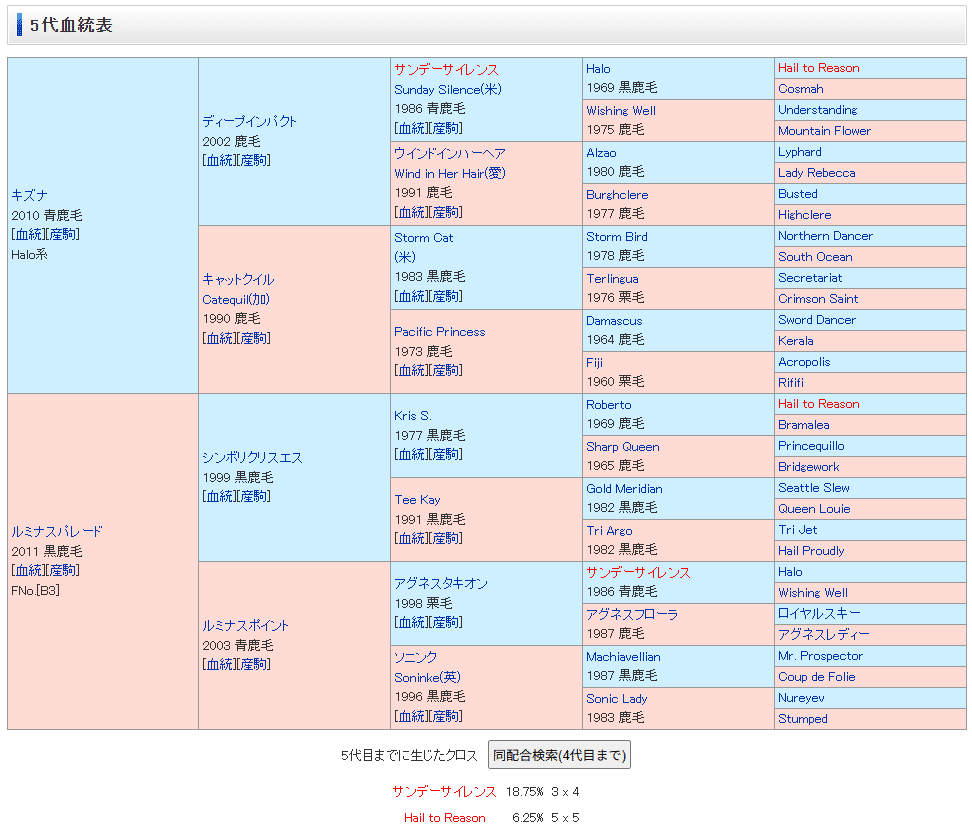Open the Bramalea link
The height and width of the screenshot is (828, 972).
click(803, 425)
